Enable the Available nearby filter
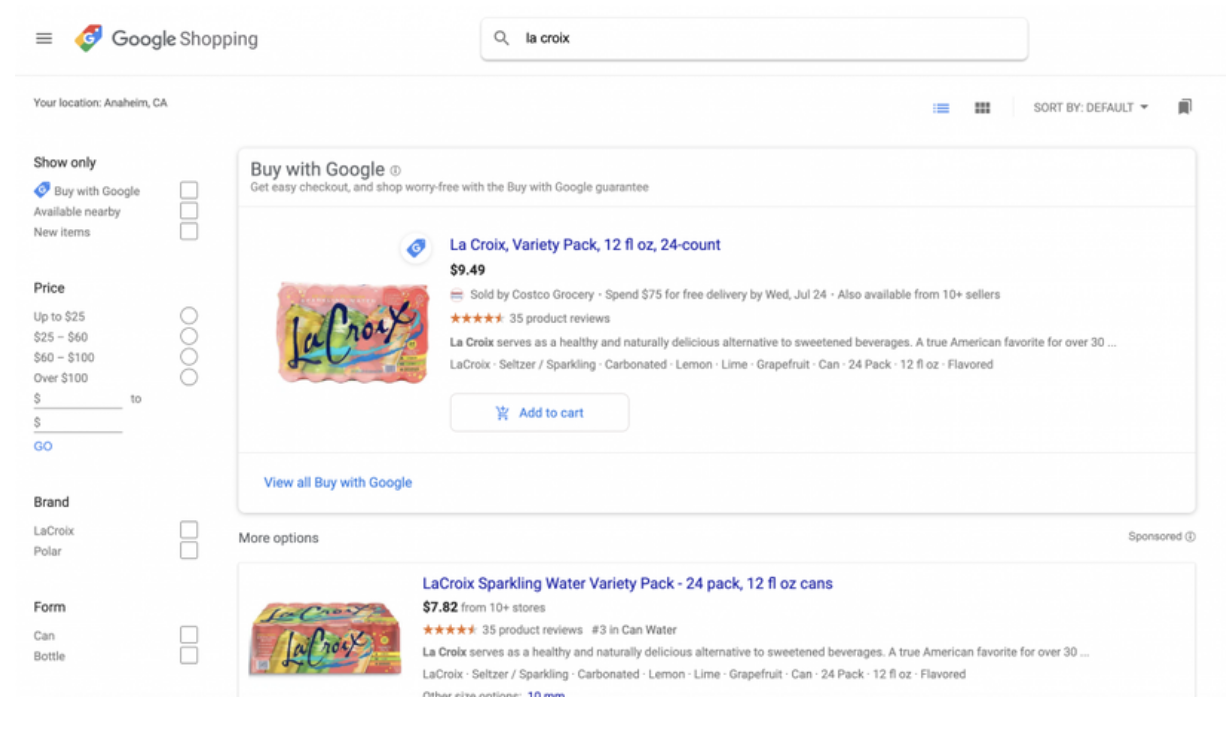Screen dimensions: 1226x753 click(189, 210)
